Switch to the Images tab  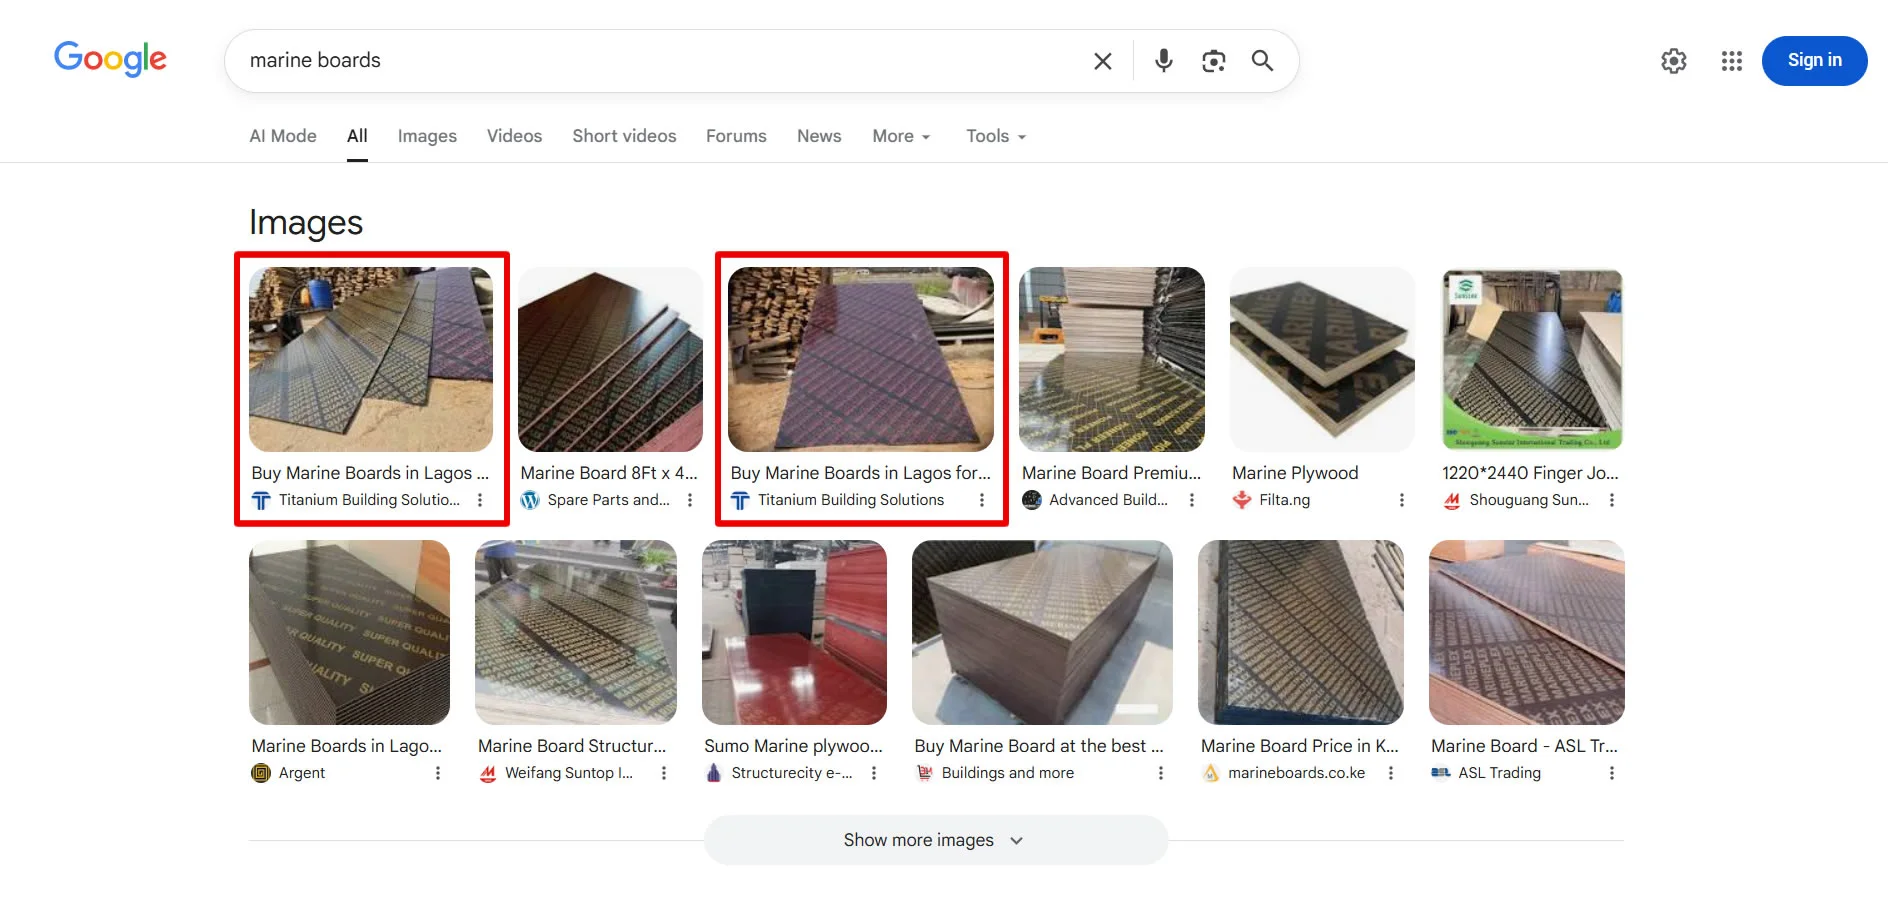point(427,136)
